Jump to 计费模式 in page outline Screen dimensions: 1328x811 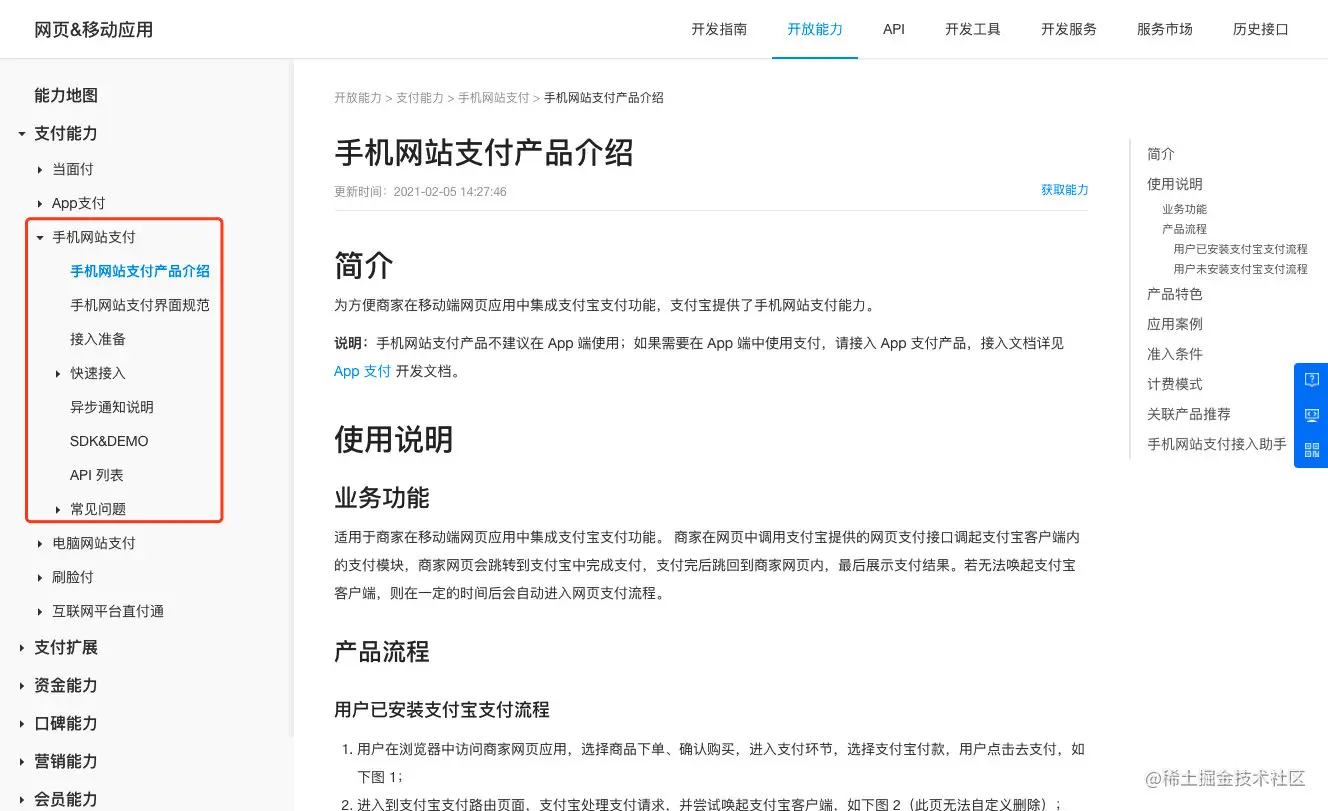point(1175,384)
